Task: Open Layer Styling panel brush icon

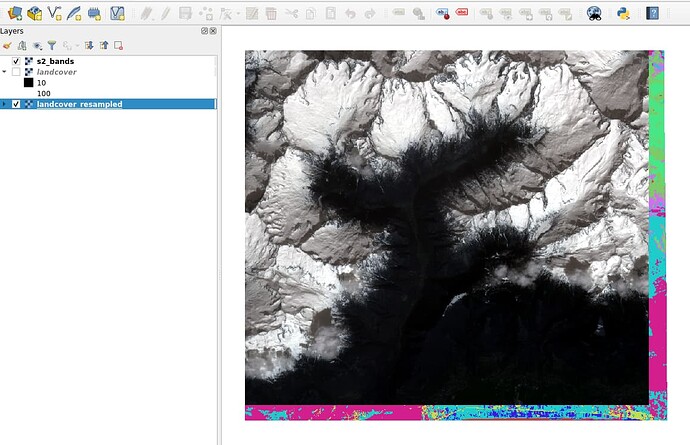Action: pos(7,45)
